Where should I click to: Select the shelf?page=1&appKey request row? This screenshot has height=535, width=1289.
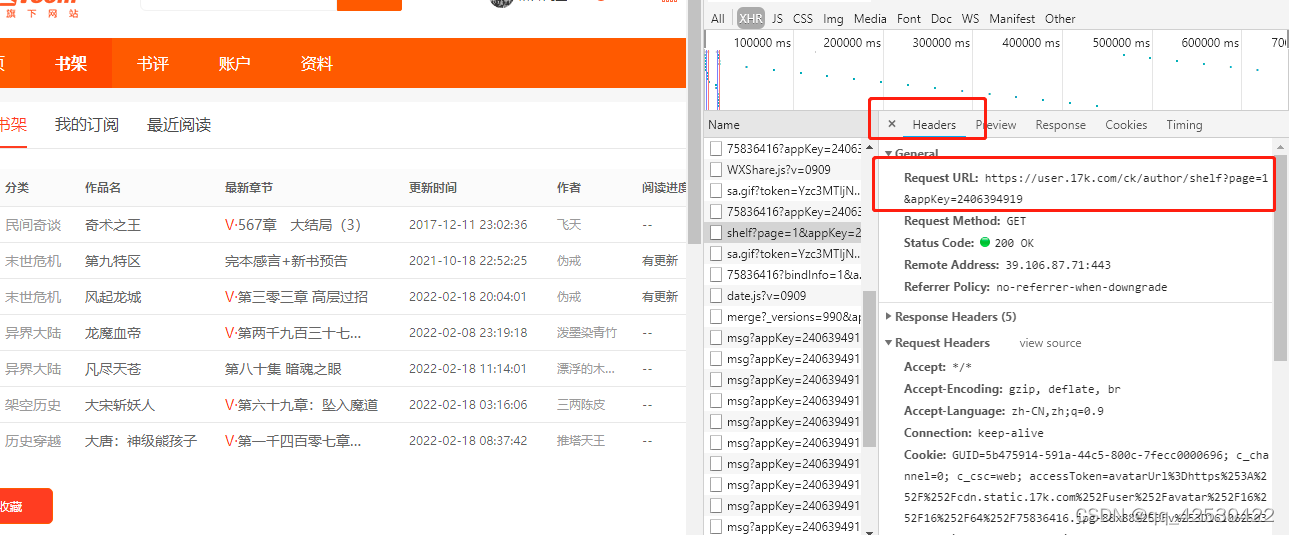(784, 232)
